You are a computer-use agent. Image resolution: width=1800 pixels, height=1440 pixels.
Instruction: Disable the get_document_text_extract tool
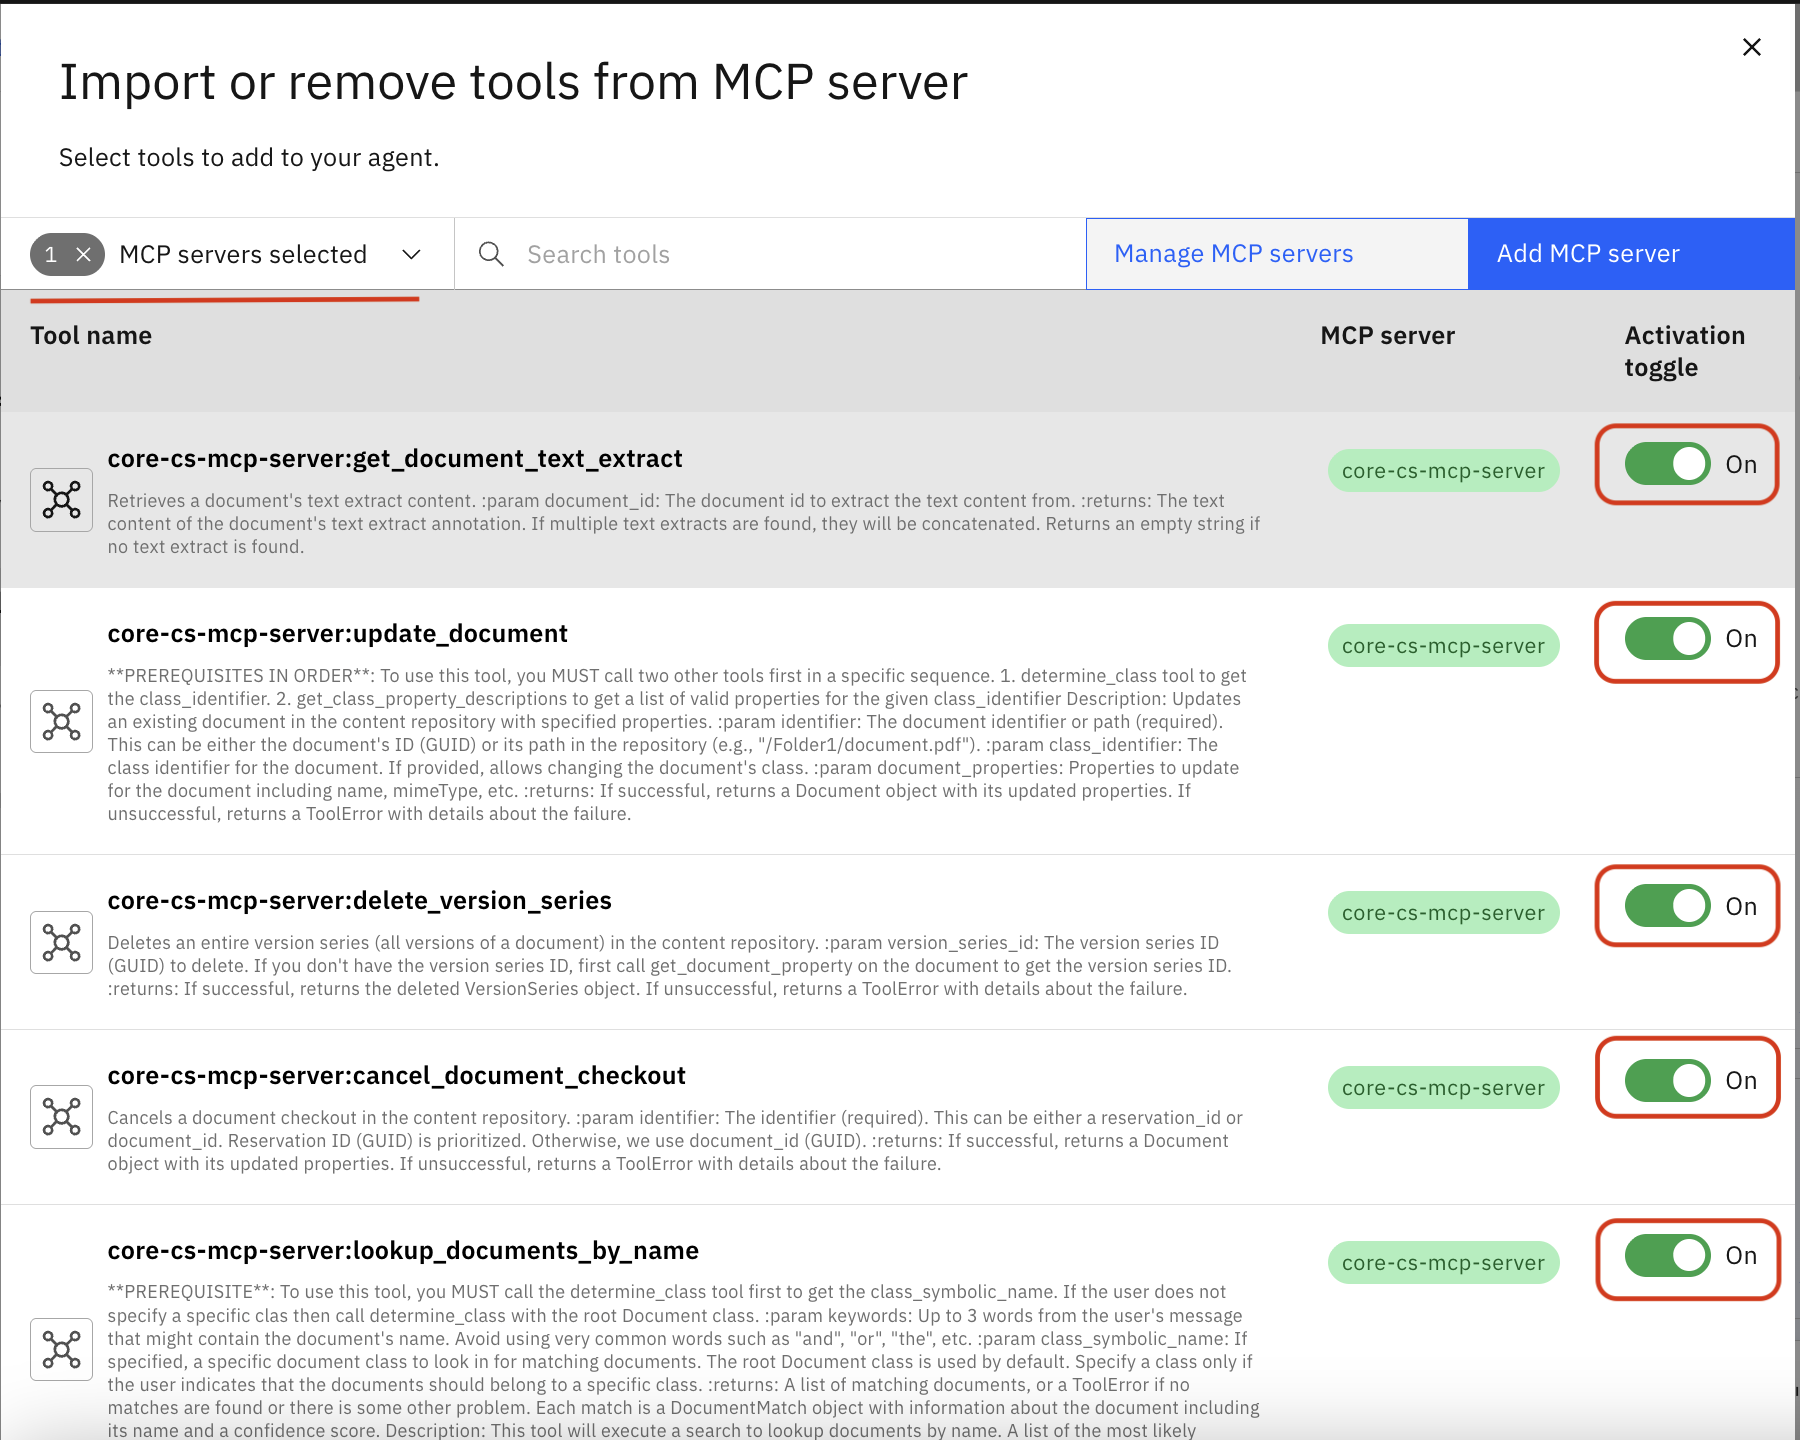pyautogui.click(x=1666, y=464)
